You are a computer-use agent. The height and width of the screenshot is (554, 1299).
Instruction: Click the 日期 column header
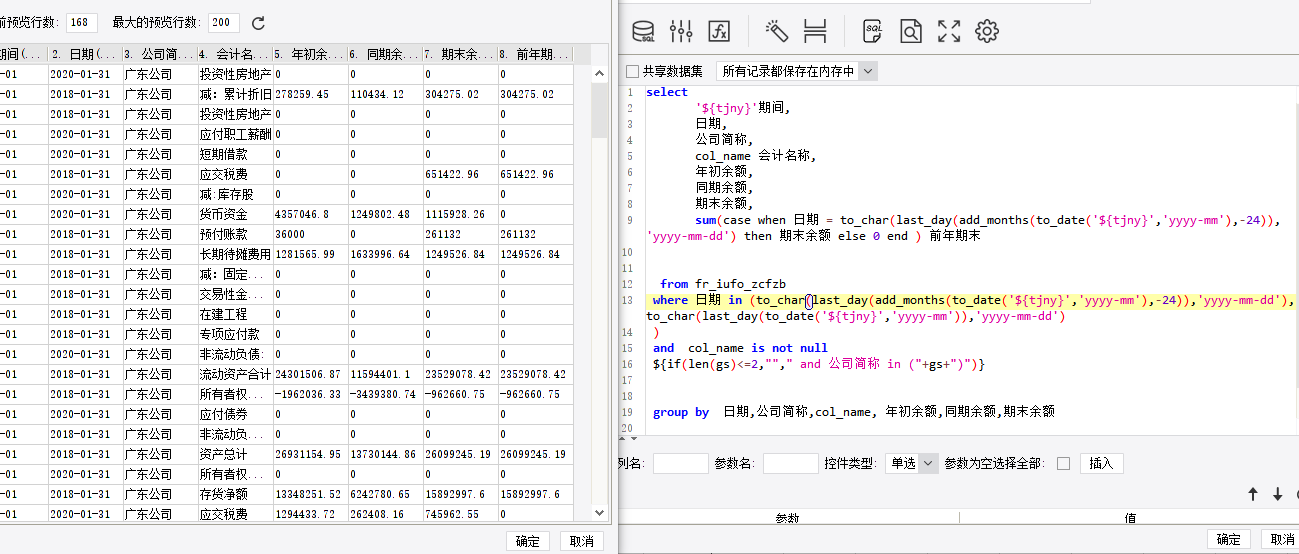click(x=85, y=54)
